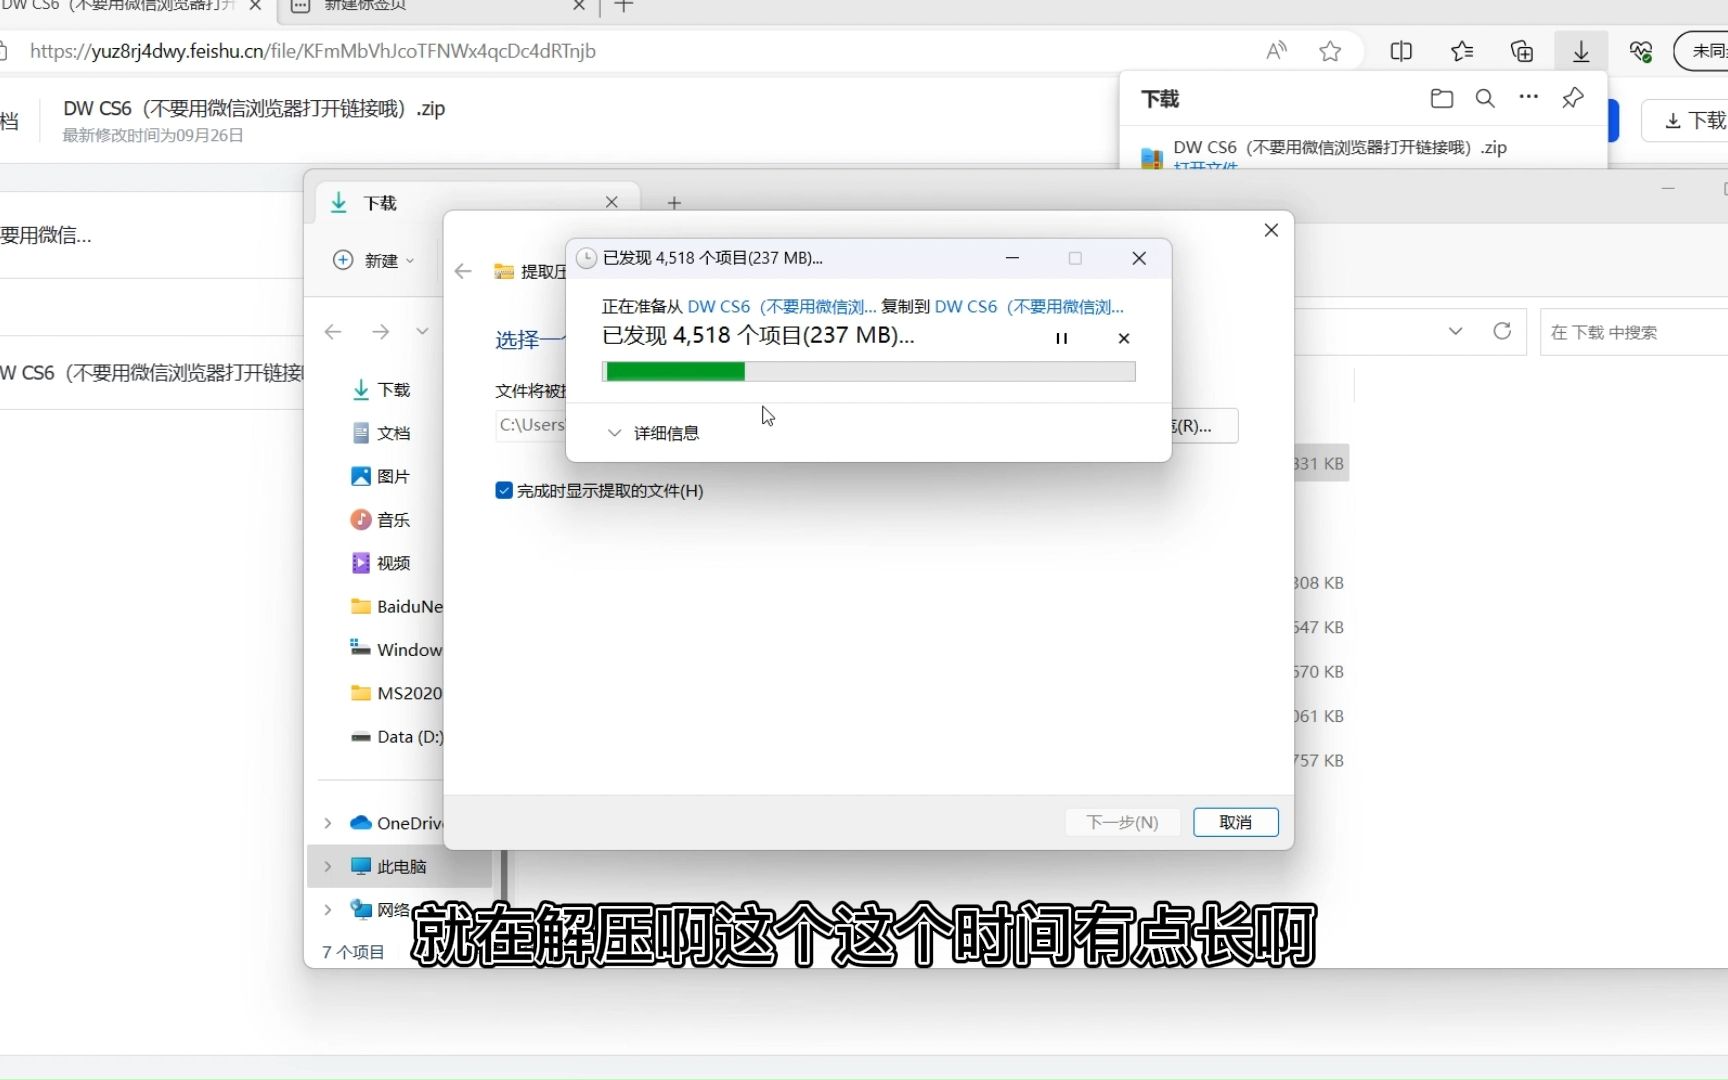Click DW CS6 zip title on Feishu page
The width and height of the screenshot is (1728, 1080).
tap(254, 108)
